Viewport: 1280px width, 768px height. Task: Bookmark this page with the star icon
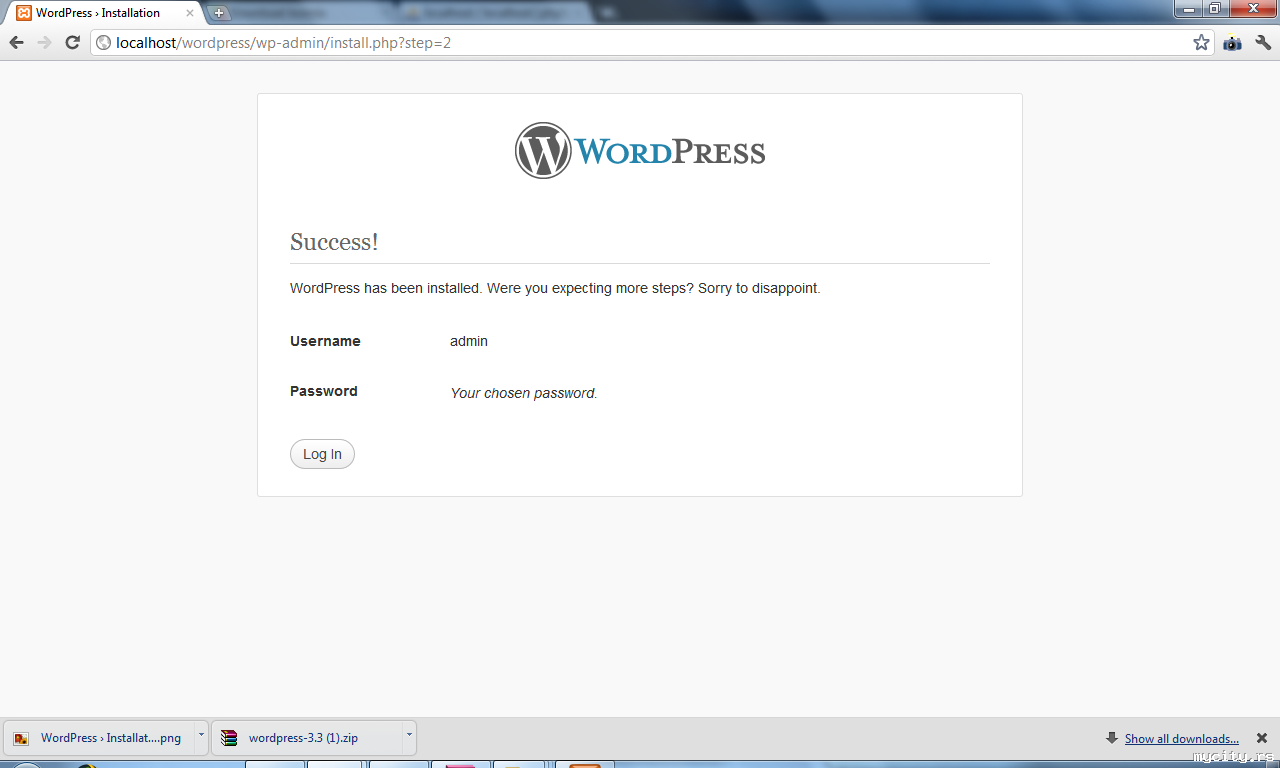(x=1201, y=43)
